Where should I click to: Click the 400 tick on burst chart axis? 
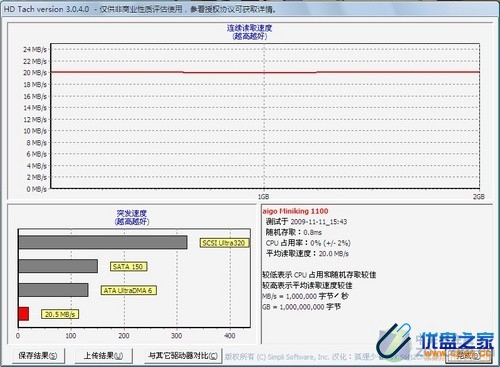[230, 336]
